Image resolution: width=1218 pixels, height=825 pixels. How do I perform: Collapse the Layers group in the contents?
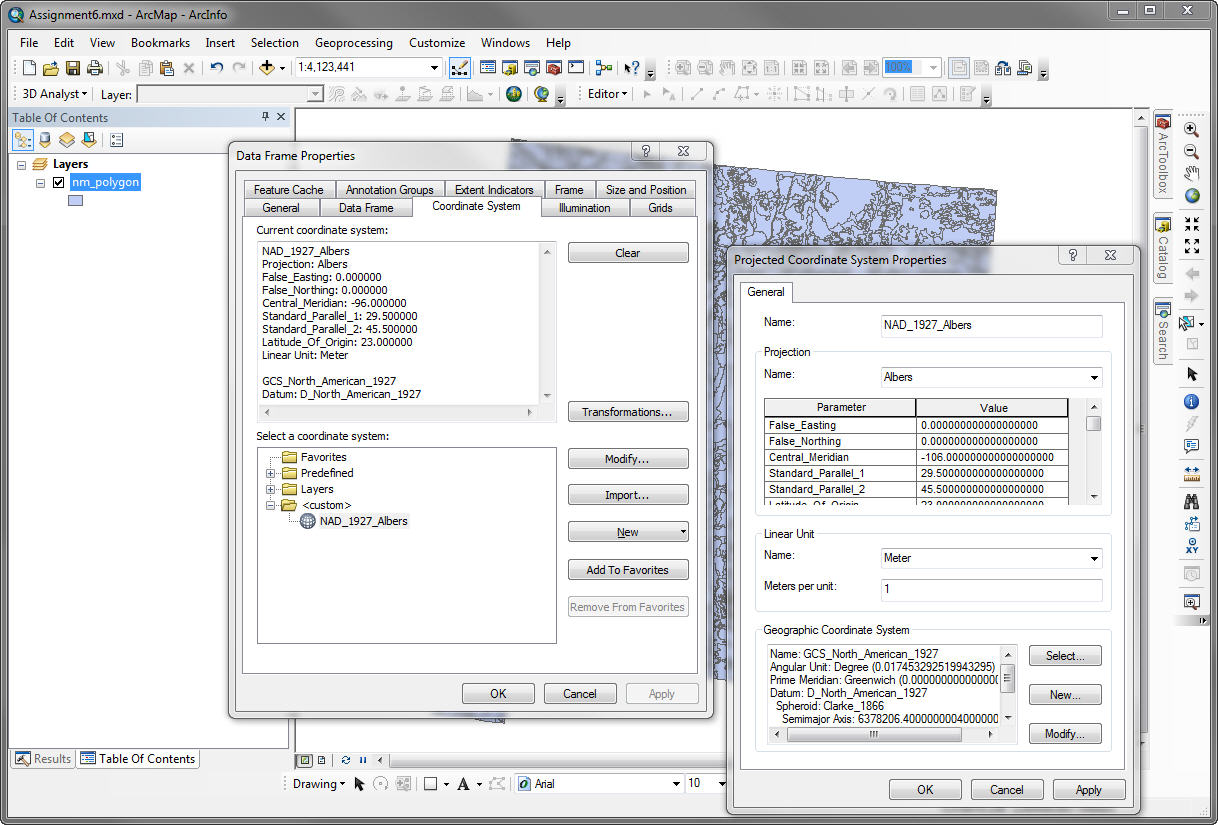(x=22, y=164)
